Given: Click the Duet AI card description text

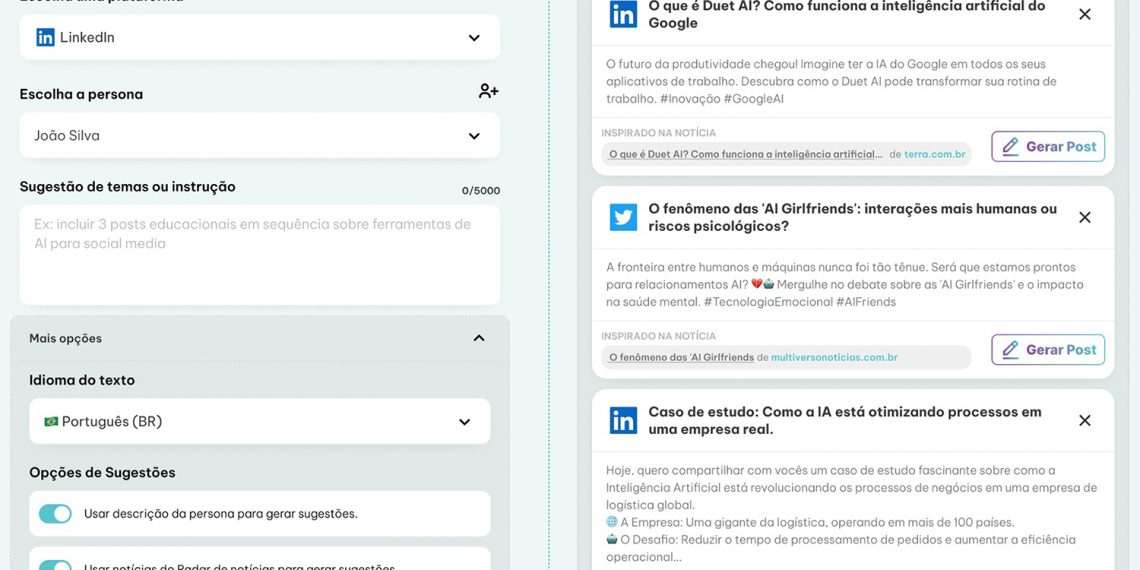Looking at the screenshot, I should pyautogui.click(x=831, y=81).
